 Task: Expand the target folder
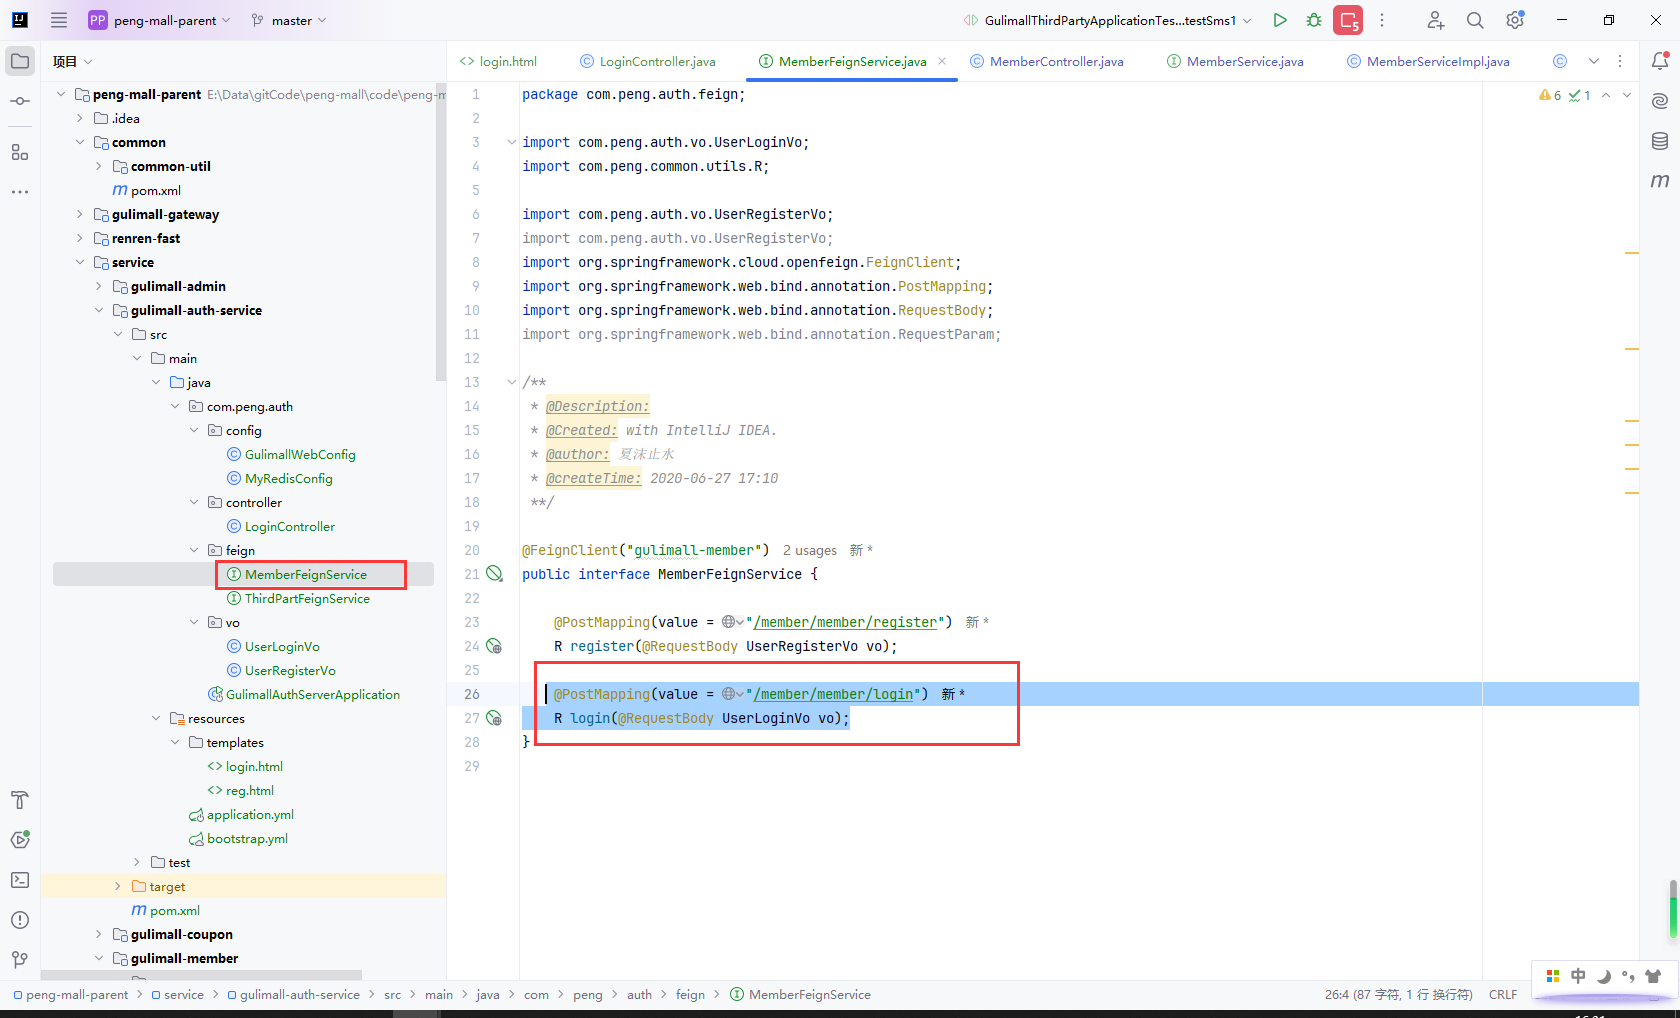pos(118,886)
